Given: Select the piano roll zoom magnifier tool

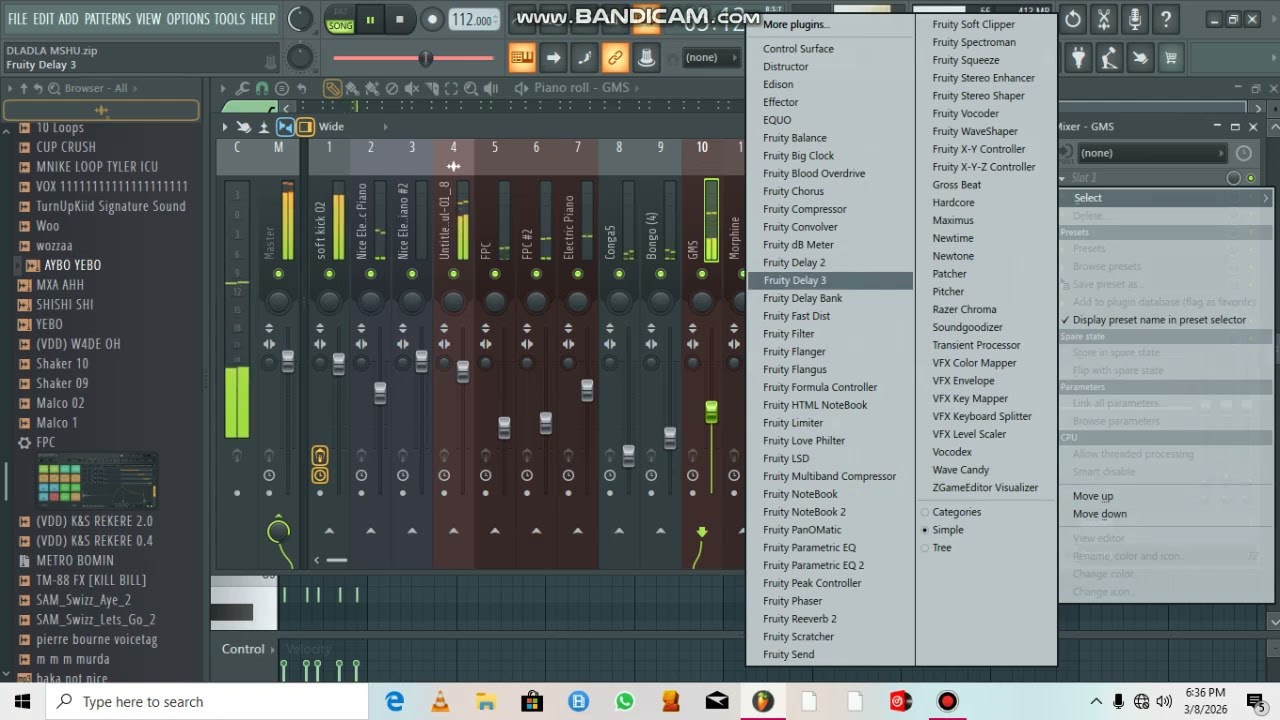Looking at the screenshot, I should [471, 88].
